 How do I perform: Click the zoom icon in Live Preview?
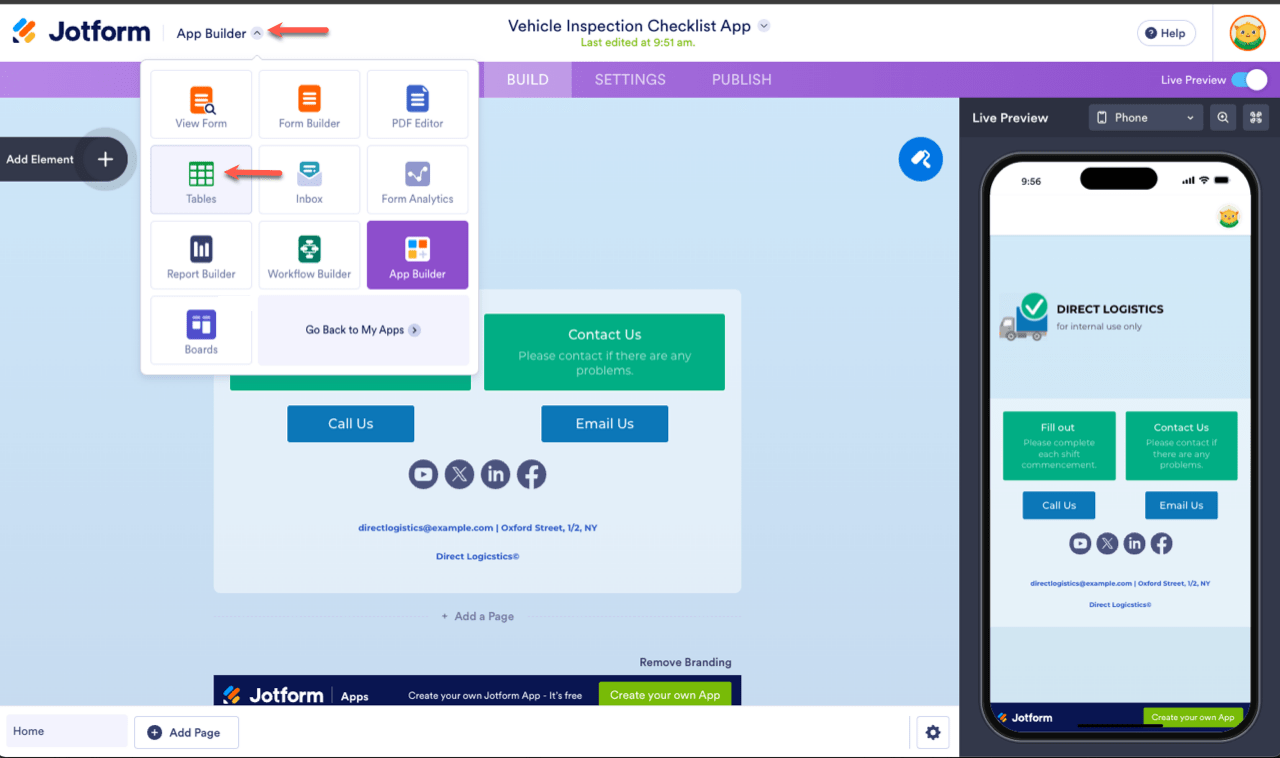tap(1223, 118)
